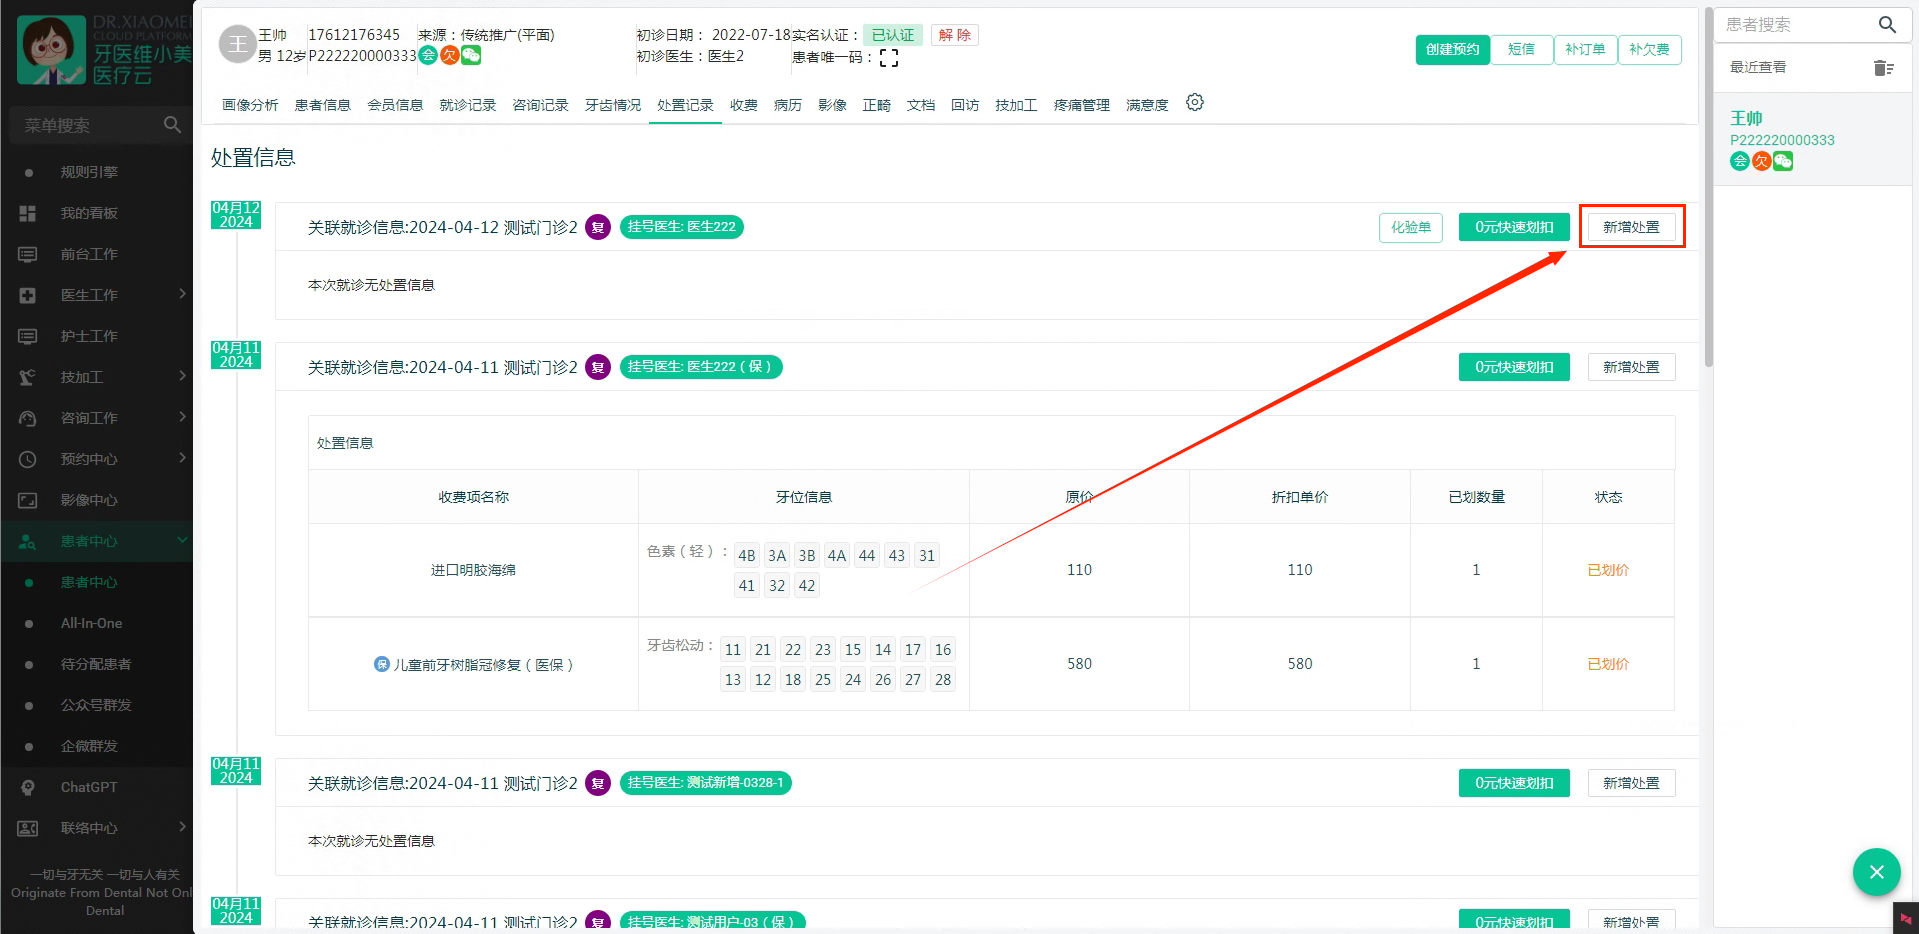
Task: Open the tab settings gear icon
Action: [x=1194, y=103]
